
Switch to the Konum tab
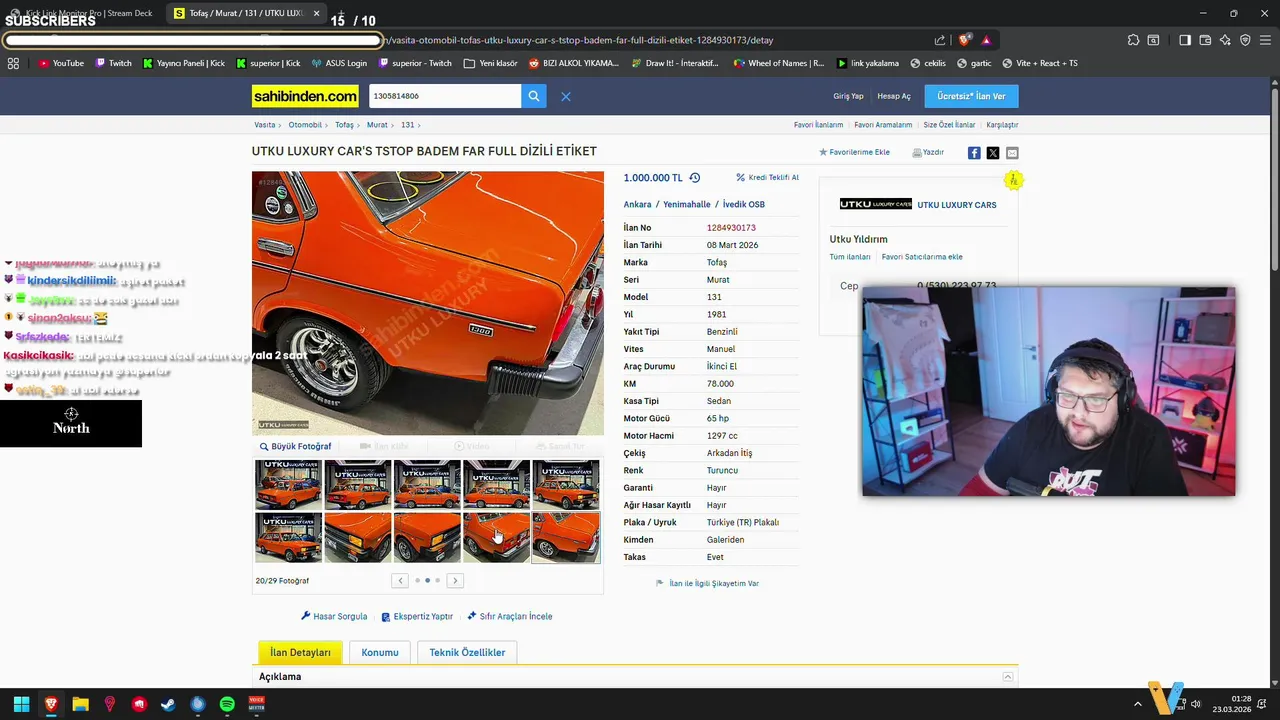pyautogui.click(x=380, y=652)
